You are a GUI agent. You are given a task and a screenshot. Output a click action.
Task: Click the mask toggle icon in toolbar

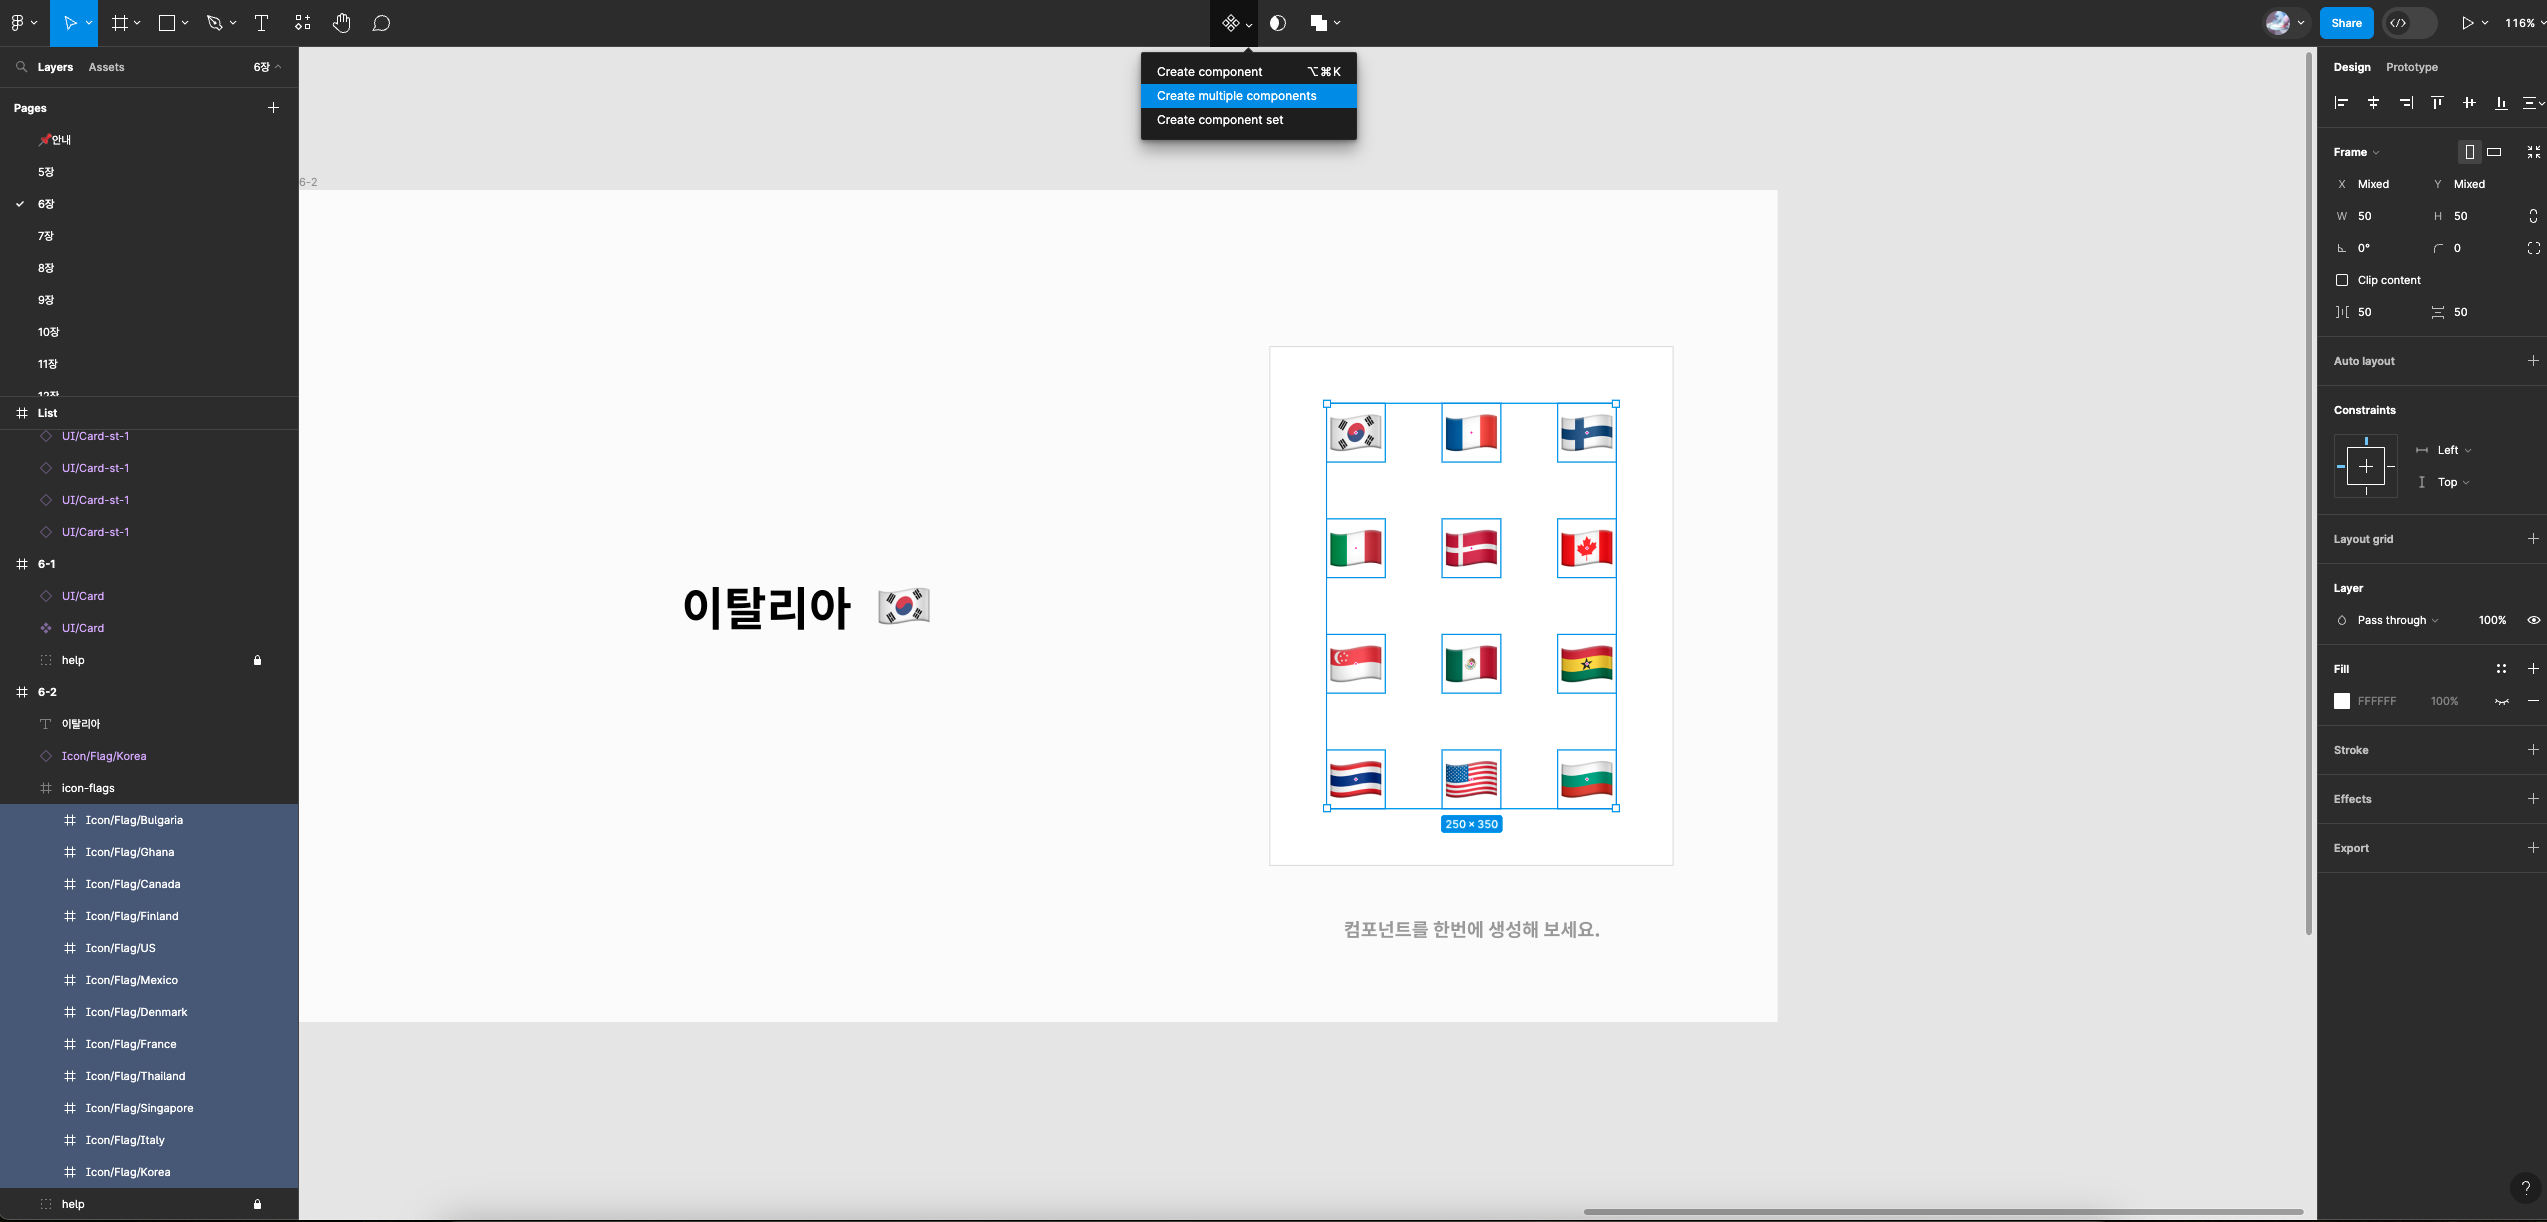coord(1278,23)
